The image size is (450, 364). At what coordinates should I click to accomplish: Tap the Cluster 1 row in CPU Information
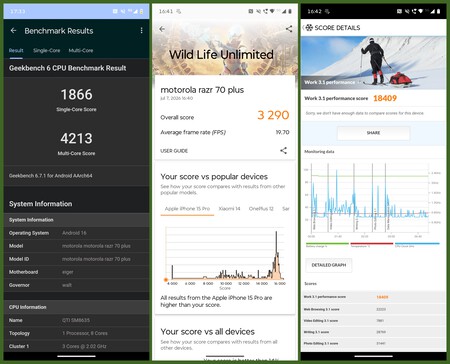[76, 346]
